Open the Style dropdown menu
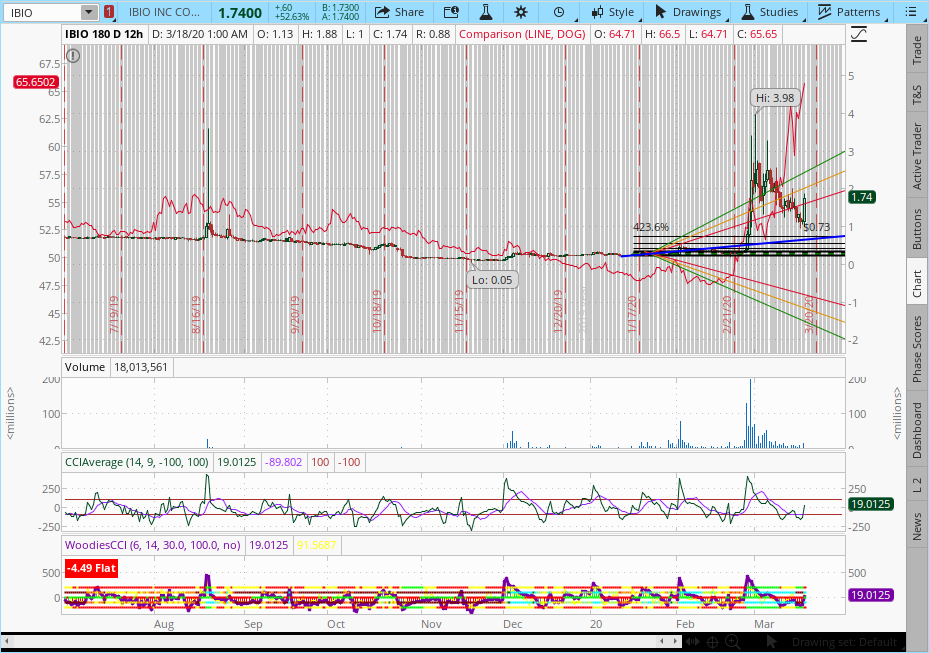 pos(612,12)
